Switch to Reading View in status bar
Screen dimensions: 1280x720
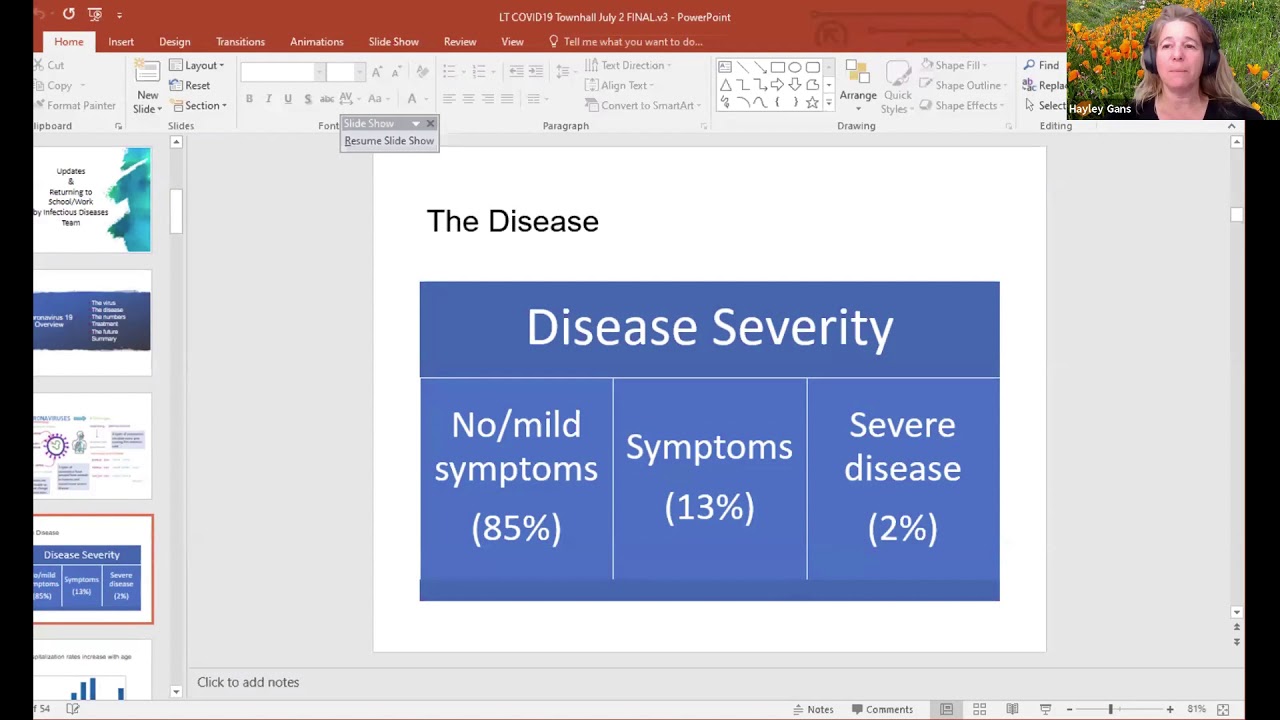1012,709
